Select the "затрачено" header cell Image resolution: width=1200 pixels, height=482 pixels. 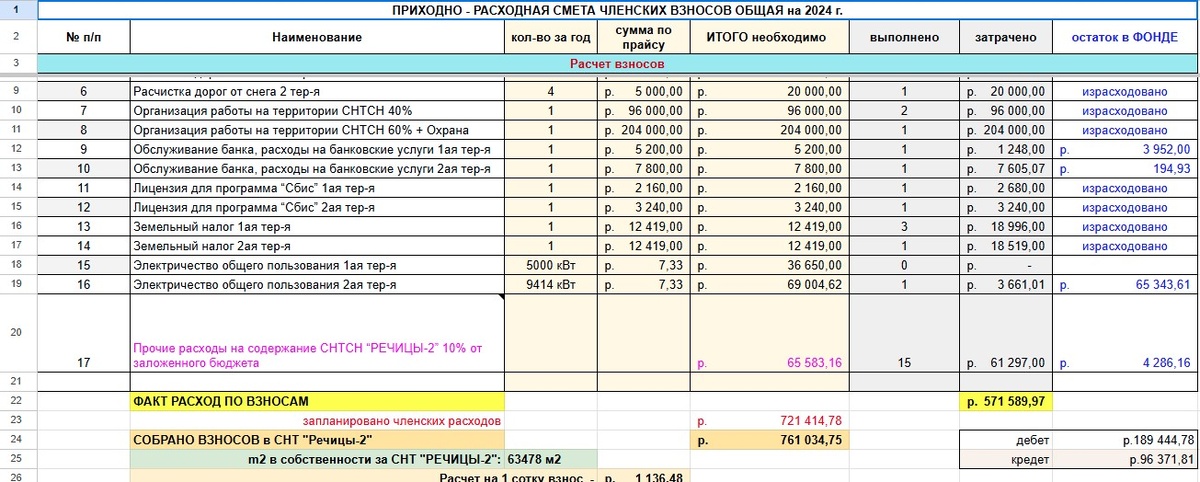tap(1006, 38)
